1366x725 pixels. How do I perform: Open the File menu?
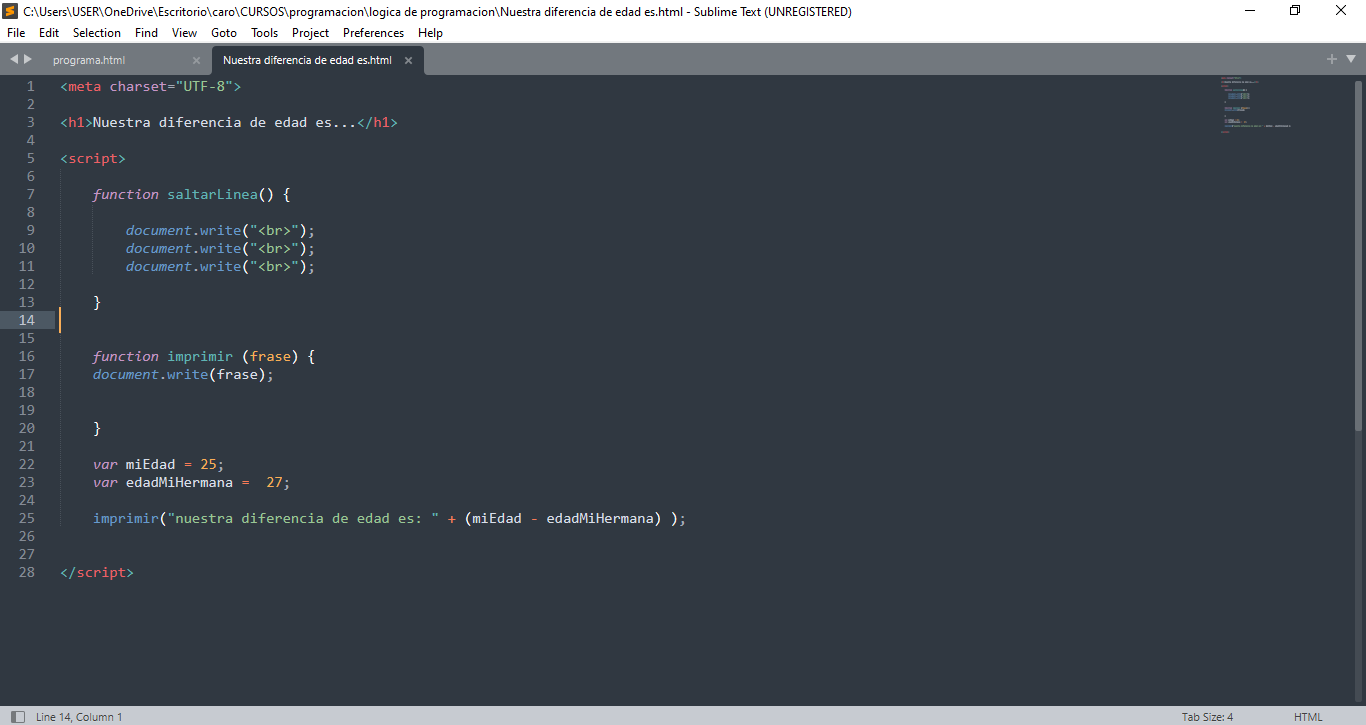pos(16,33)
